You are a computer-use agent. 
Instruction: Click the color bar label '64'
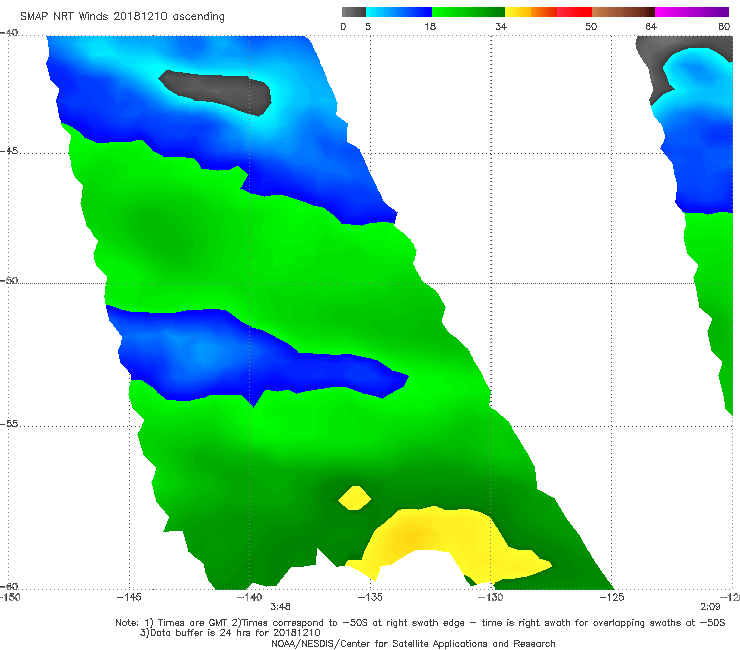click(651, 26)
